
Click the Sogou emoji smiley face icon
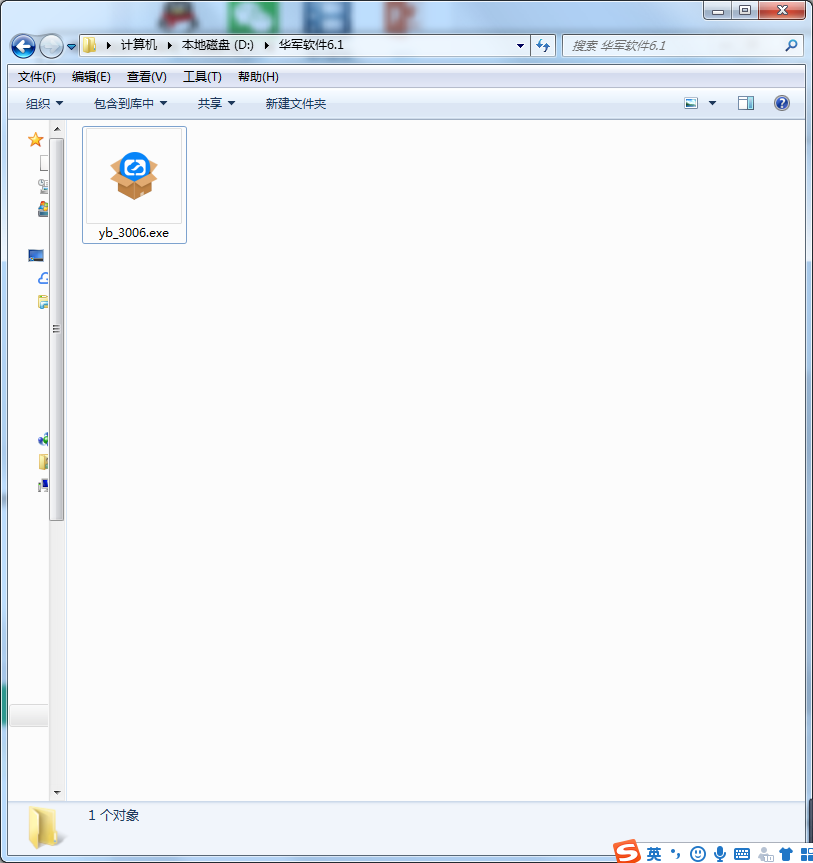(698, 854)
